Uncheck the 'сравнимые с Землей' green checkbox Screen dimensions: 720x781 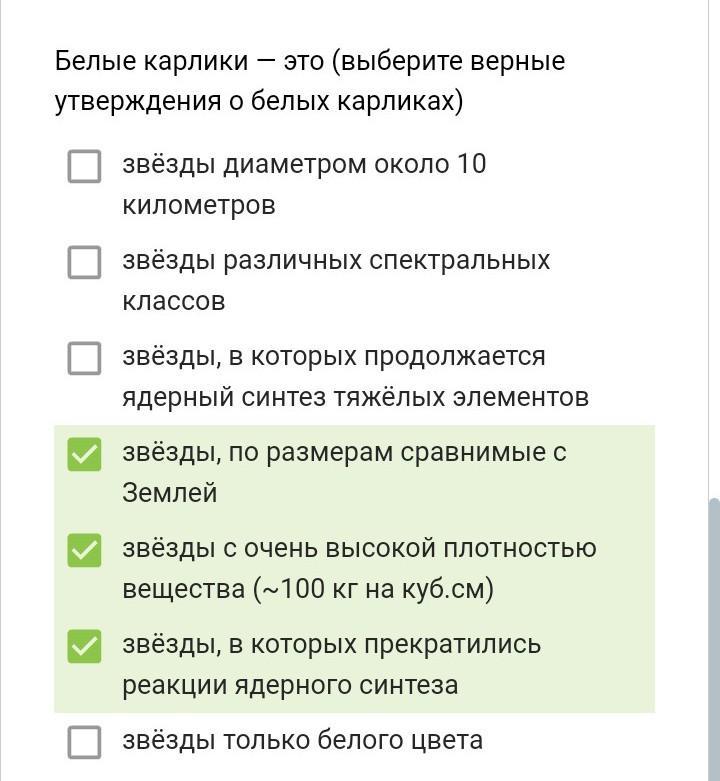85,455
